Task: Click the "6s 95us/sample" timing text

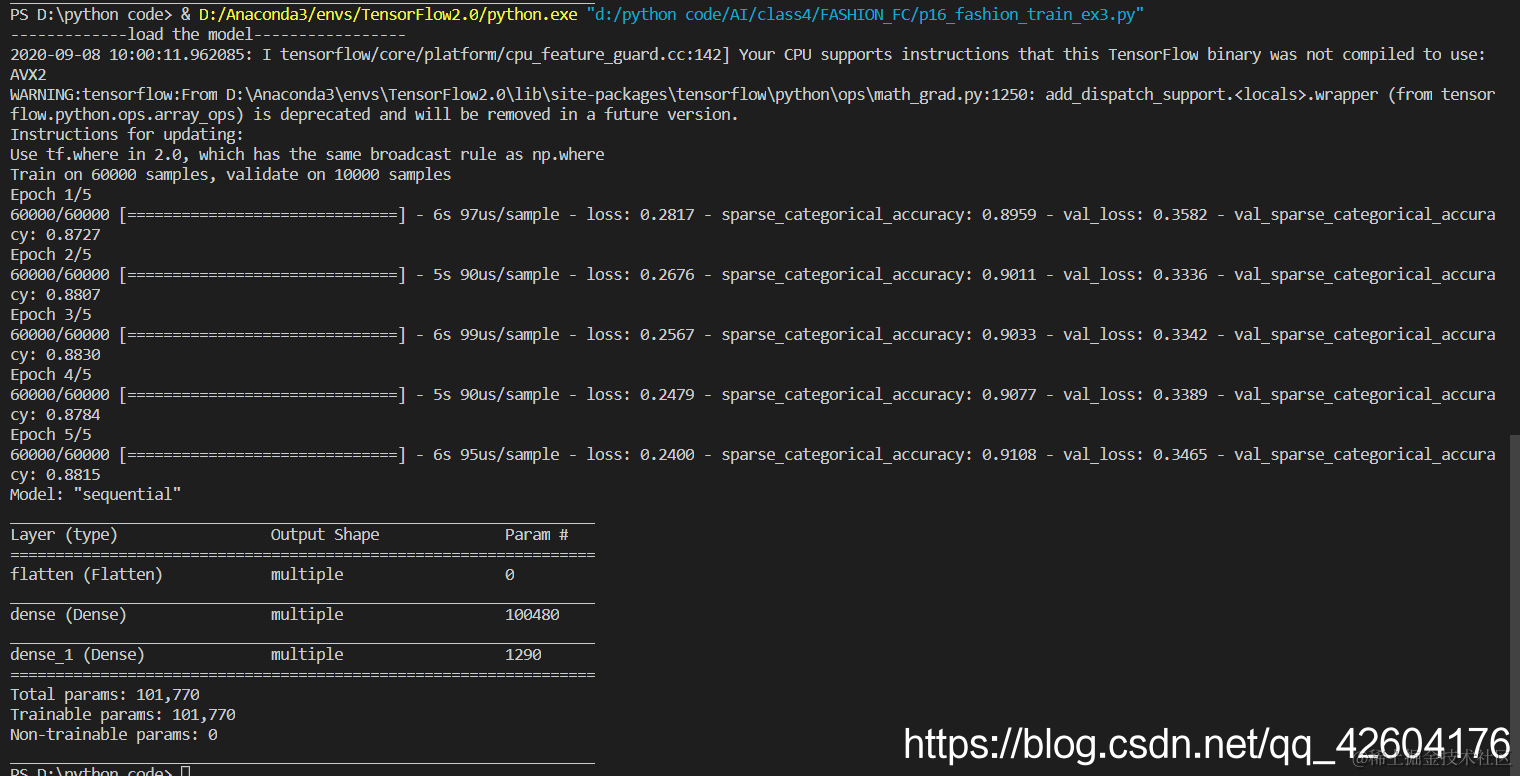Action: click(x=496, y=454)
